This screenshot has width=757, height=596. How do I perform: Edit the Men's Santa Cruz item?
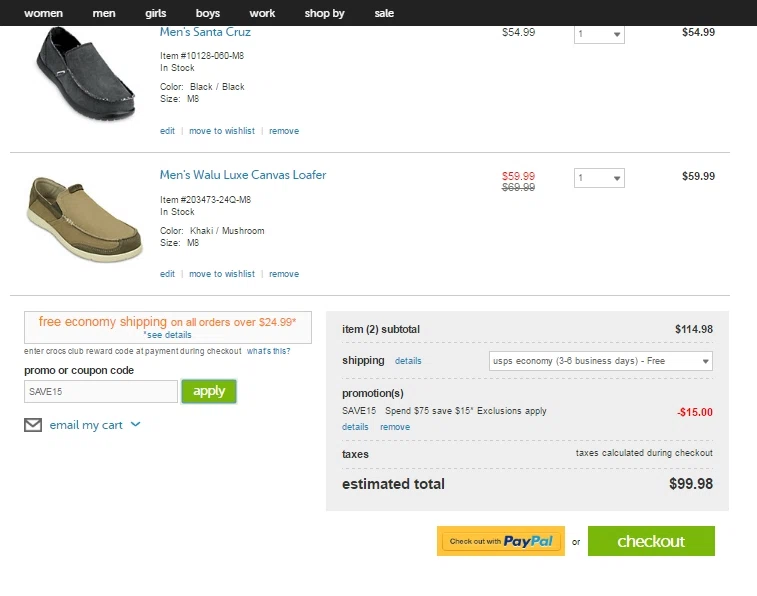(x=168, y=131)
